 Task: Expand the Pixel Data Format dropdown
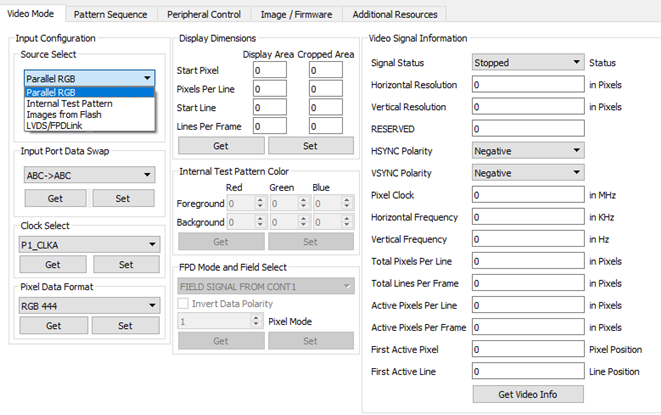[x=88, y=305]
